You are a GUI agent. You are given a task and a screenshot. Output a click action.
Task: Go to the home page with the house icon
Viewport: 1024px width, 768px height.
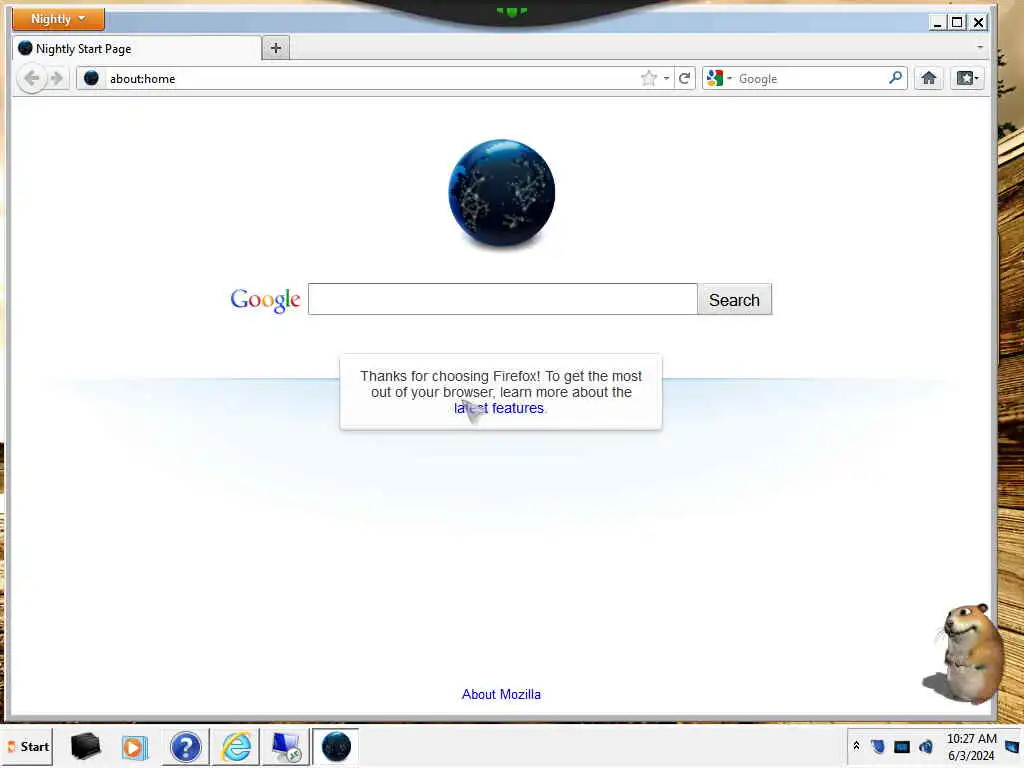pos(928,78)
